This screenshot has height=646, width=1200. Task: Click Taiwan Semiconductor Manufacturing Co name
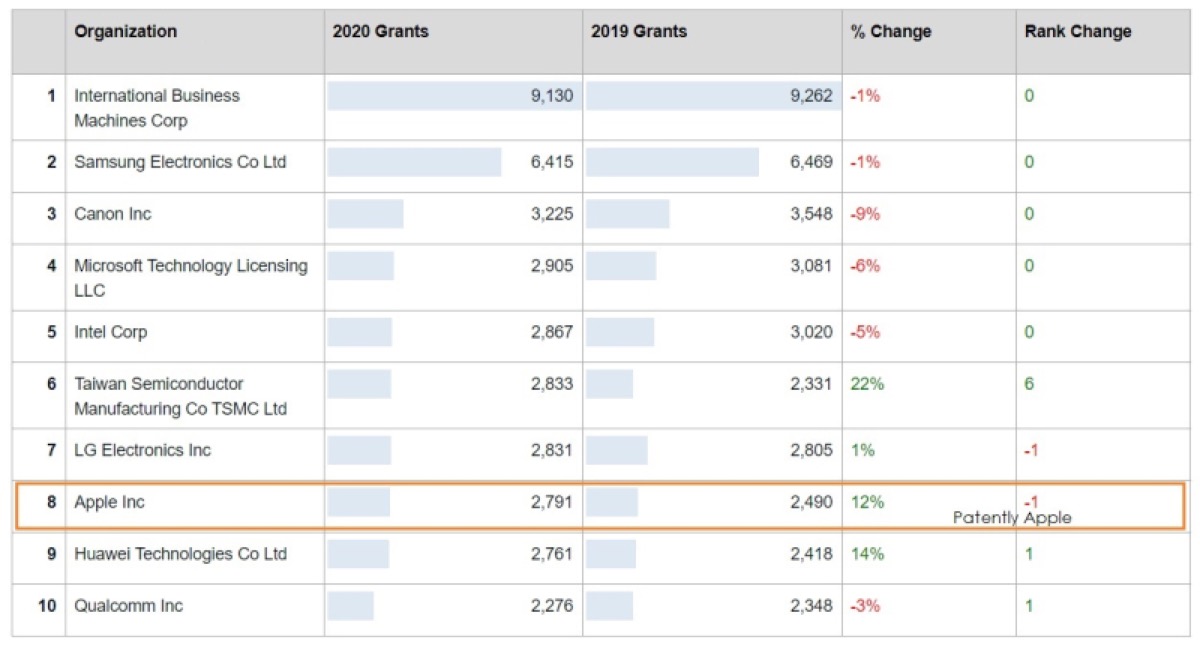pyautogui.click(x=180, y=396)
